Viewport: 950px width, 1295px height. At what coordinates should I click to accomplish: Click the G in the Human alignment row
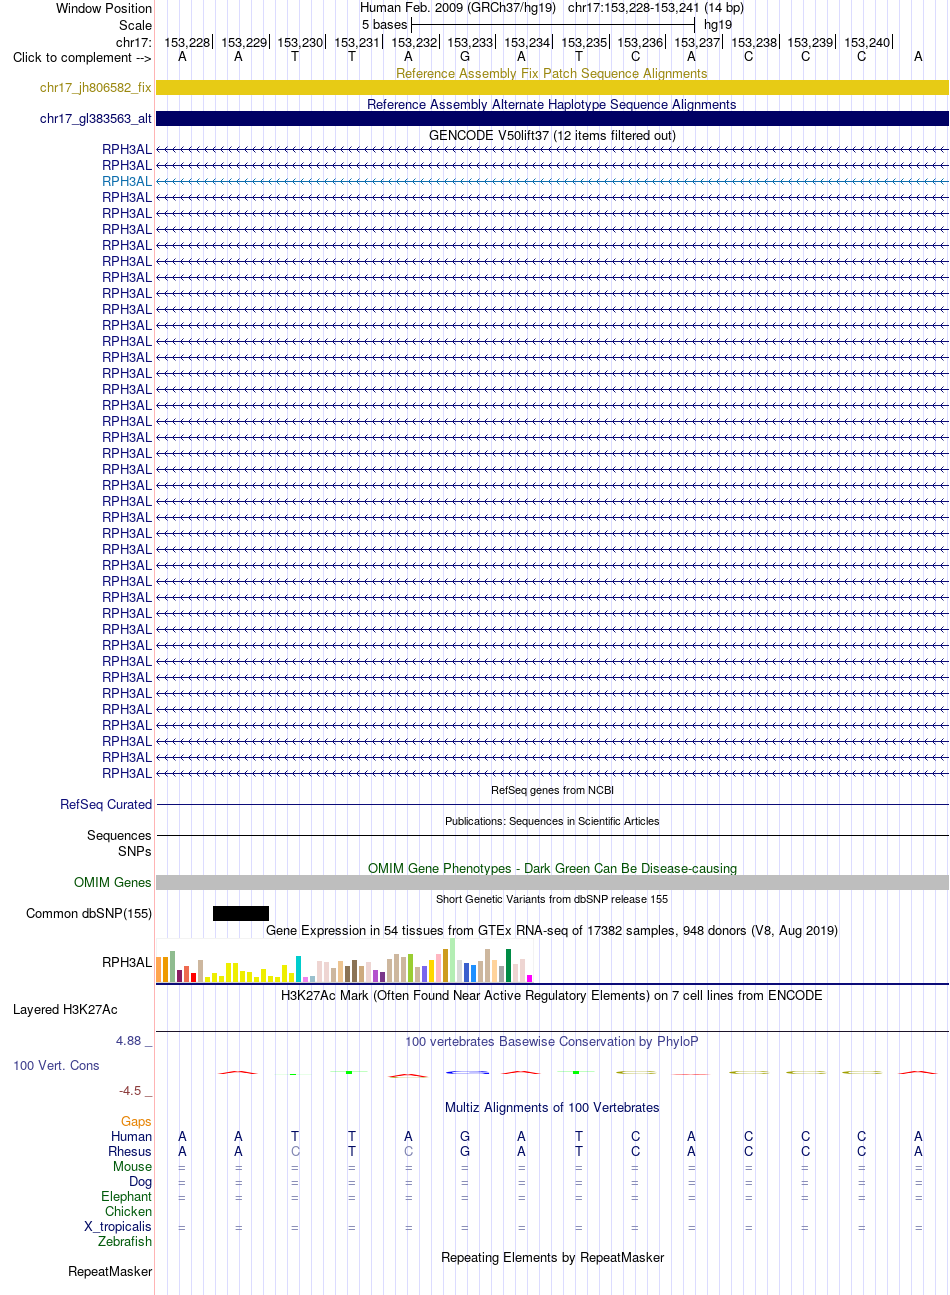click(465, 1136)
